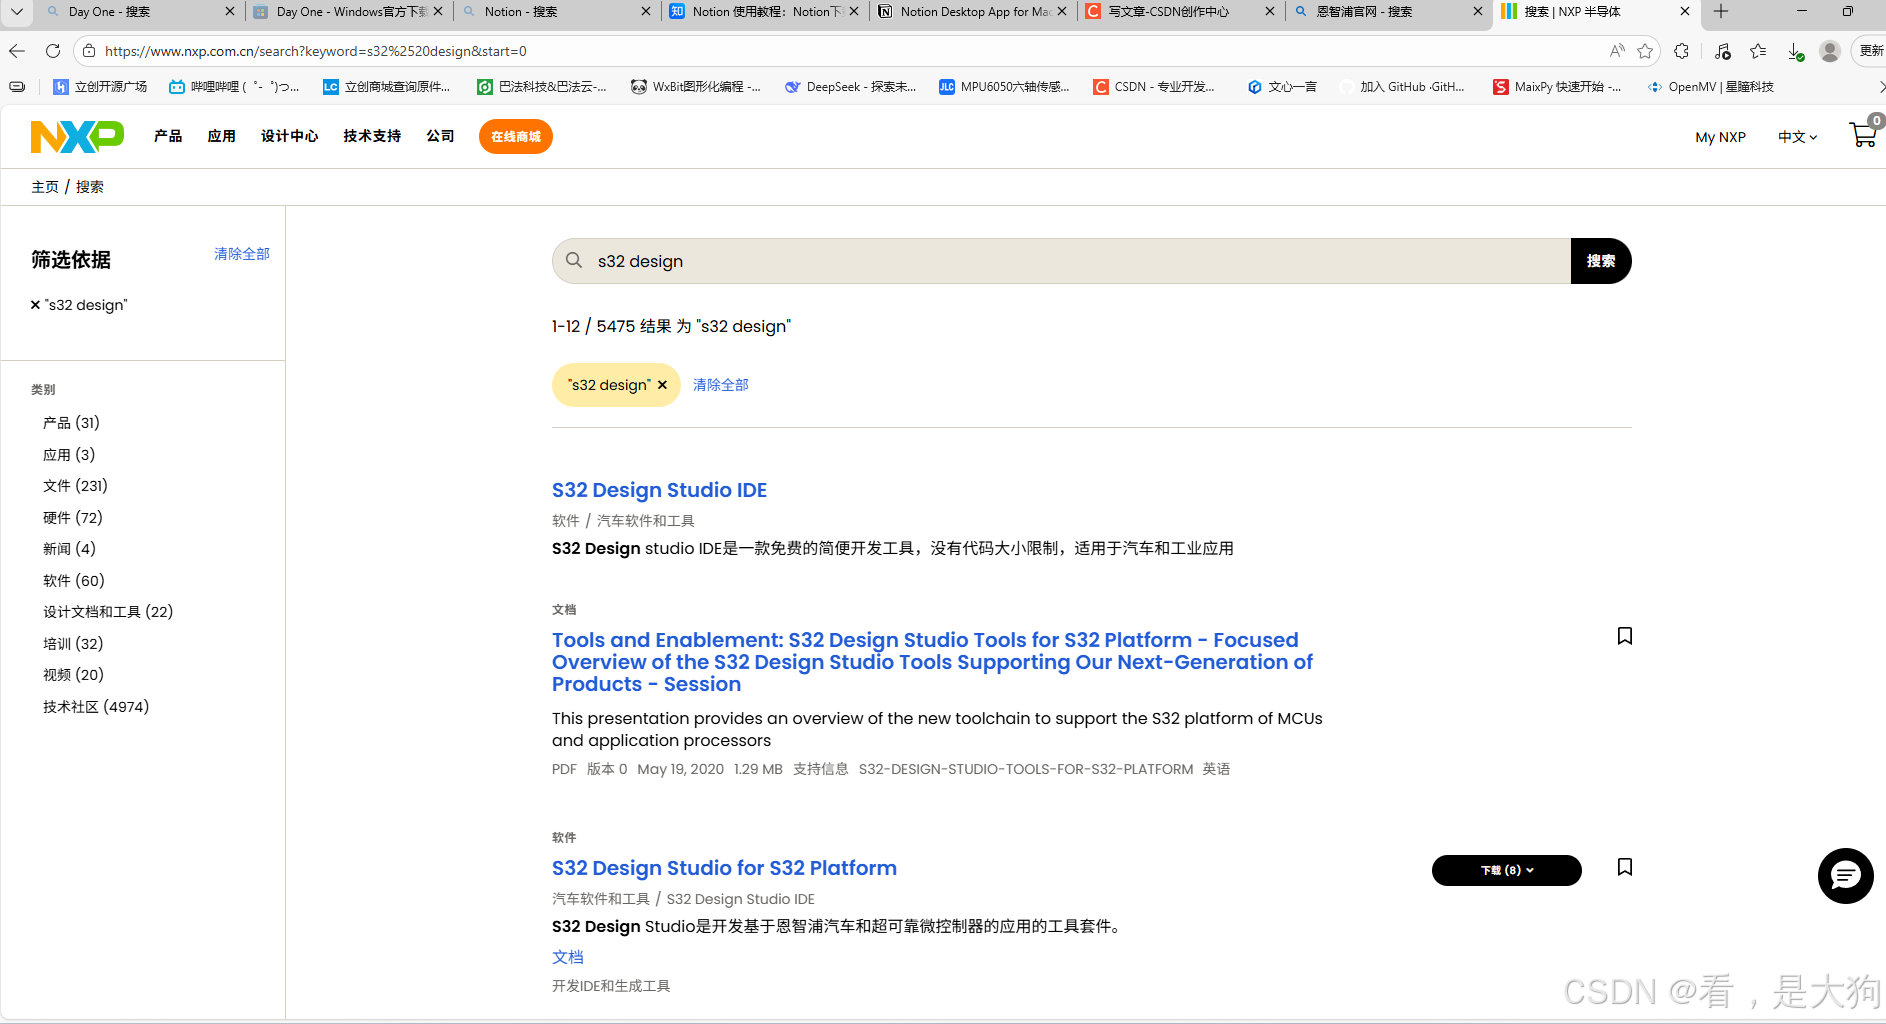
Task: Click the magnifier icon in search box
Action: pos(574,260)
